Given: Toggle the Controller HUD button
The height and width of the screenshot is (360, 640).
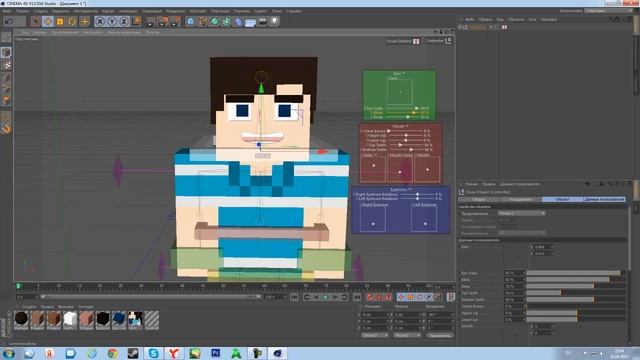Looking at the screenshot, I should point(438,41).
